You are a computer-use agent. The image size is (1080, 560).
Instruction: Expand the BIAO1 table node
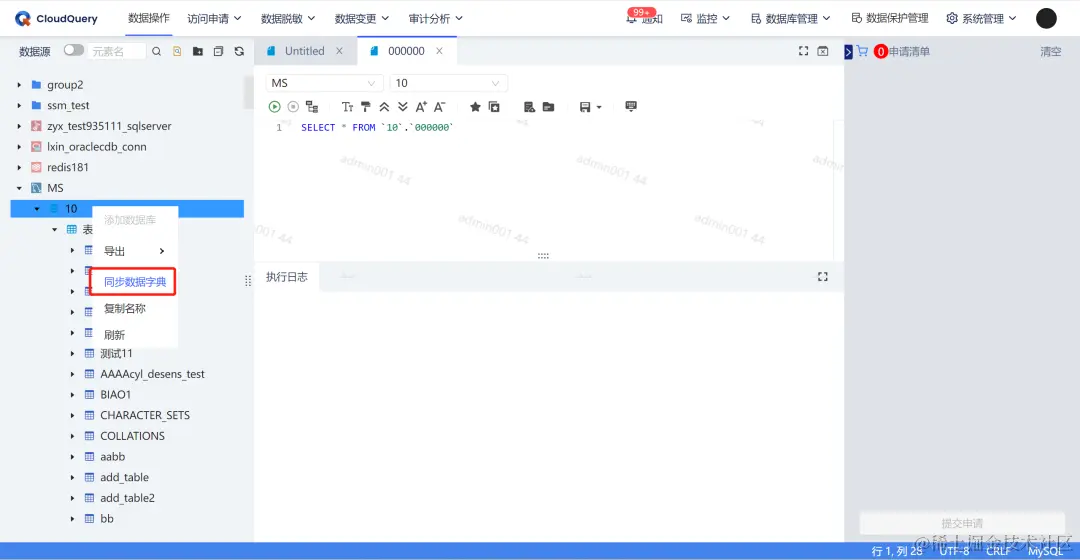[72, 395]
